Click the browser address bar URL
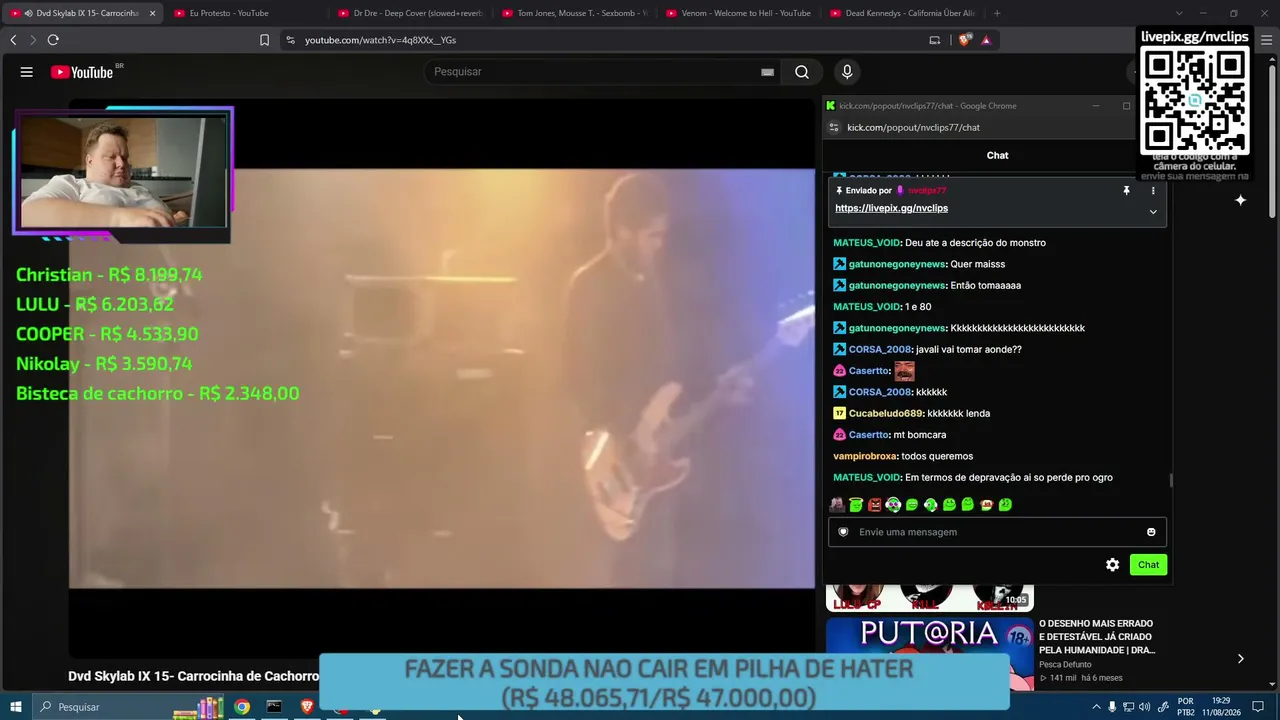1280x720 pixels. 380,40
